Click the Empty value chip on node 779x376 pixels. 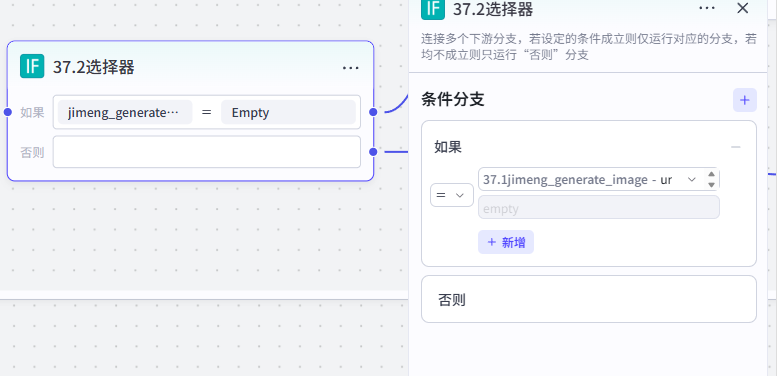pos(288,112)
